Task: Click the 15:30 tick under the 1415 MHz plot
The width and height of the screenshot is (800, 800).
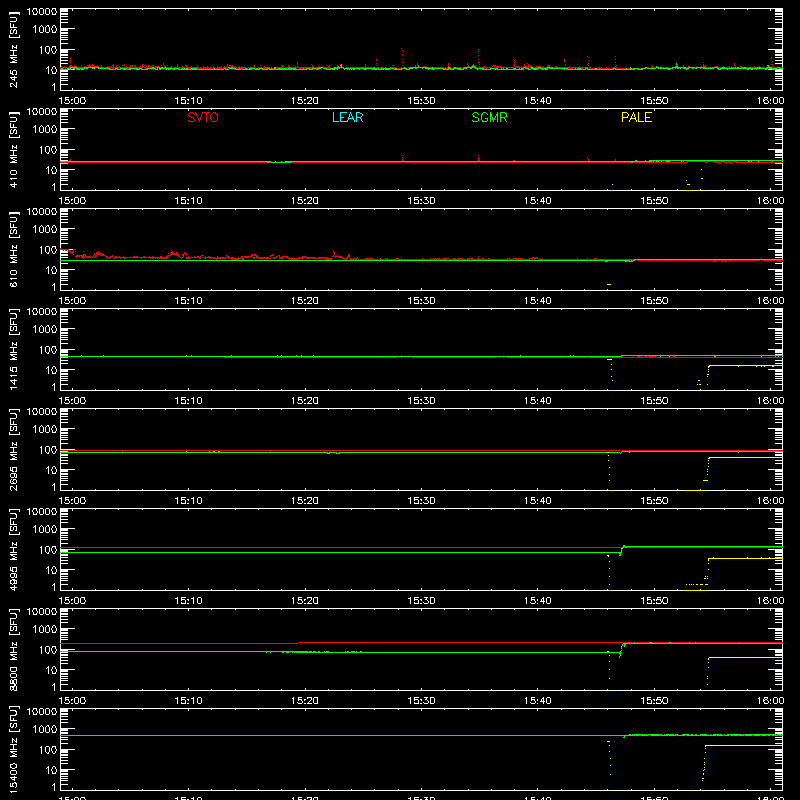Action: (421, 401)
